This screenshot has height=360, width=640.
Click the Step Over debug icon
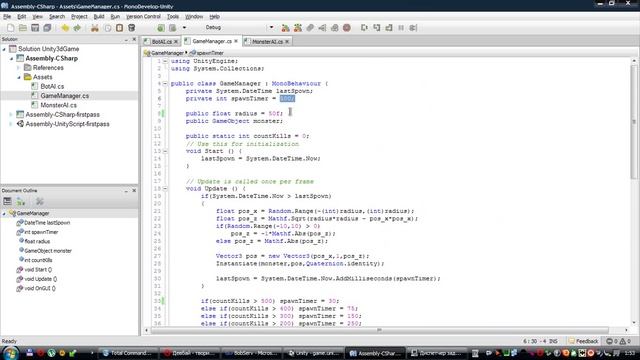tap(364, 28)
